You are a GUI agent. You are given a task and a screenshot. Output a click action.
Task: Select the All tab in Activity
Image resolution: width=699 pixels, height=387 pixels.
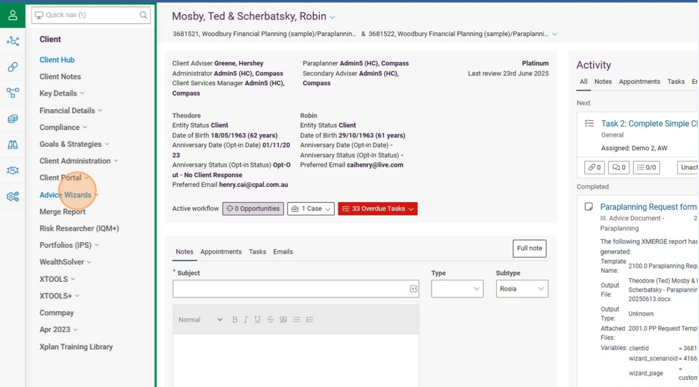pos(583,82)
